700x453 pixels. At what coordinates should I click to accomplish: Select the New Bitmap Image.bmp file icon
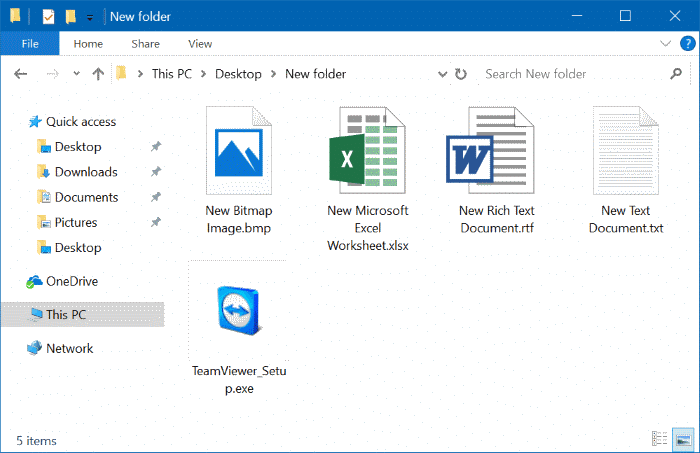click(x=239, y=150)
